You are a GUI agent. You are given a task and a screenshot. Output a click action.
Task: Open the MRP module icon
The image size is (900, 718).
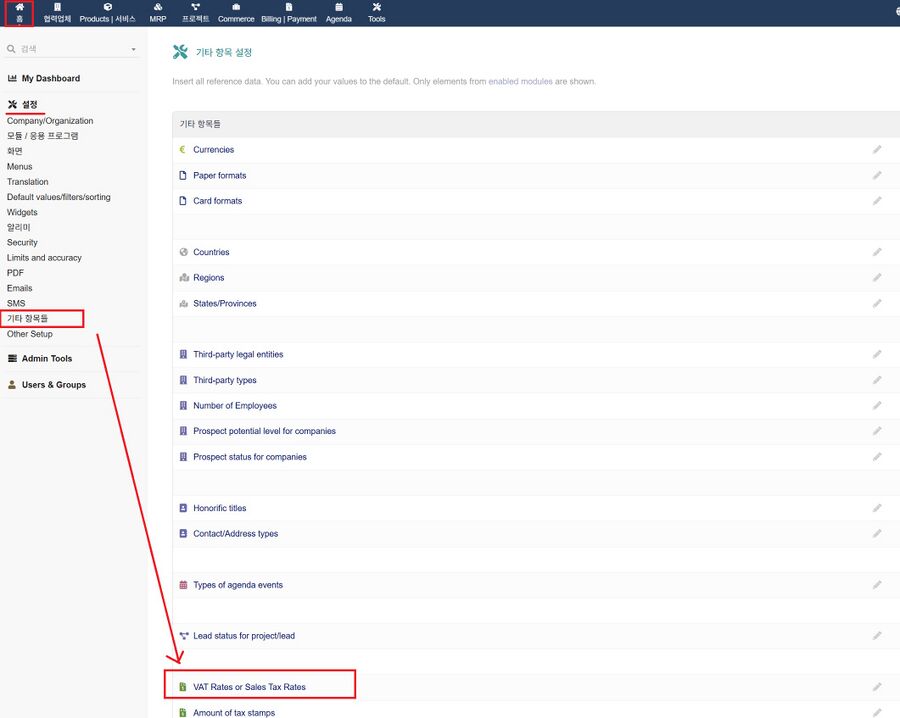tap(158, 8)
